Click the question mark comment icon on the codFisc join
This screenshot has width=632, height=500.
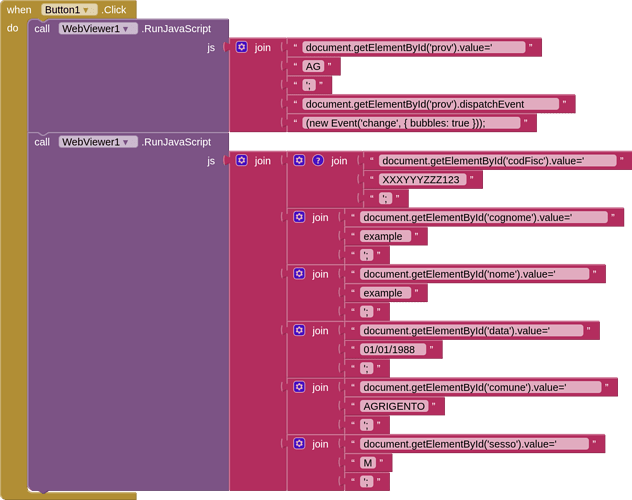coord(318,160)
